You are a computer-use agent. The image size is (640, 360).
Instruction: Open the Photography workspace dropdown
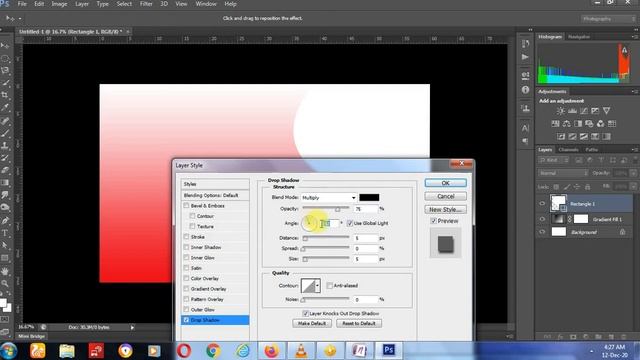(608, 19)
